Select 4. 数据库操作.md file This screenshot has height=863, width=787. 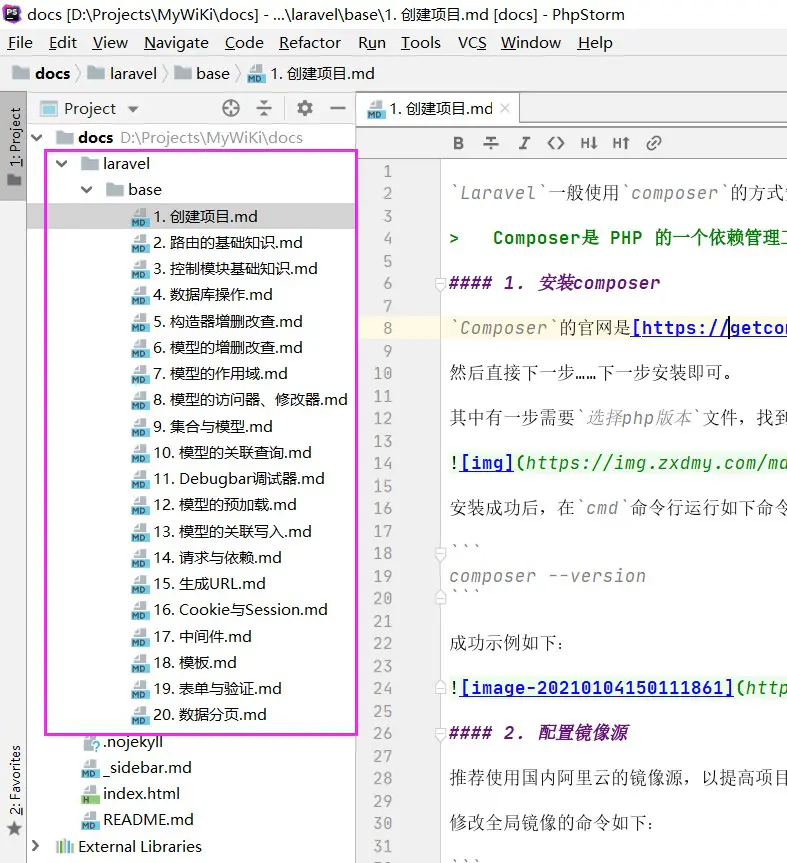click(x=202, y=295)
